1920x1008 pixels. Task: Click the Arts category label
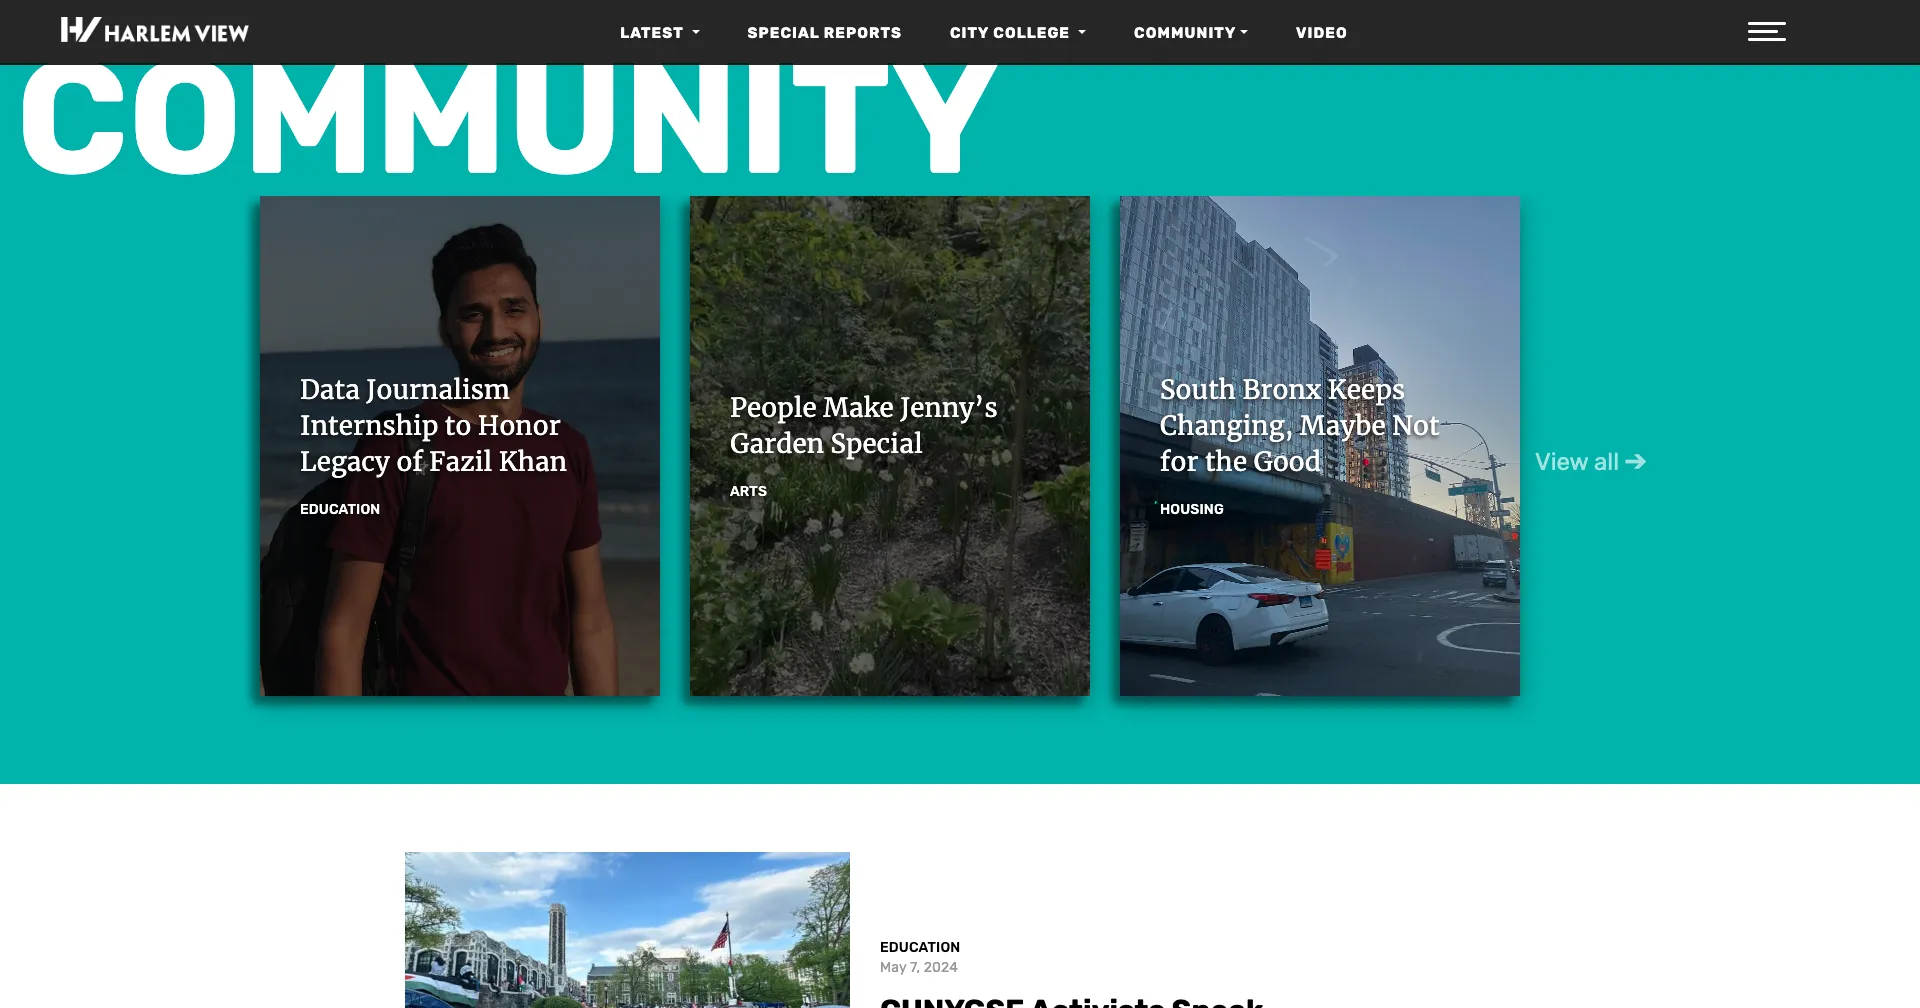748,491
